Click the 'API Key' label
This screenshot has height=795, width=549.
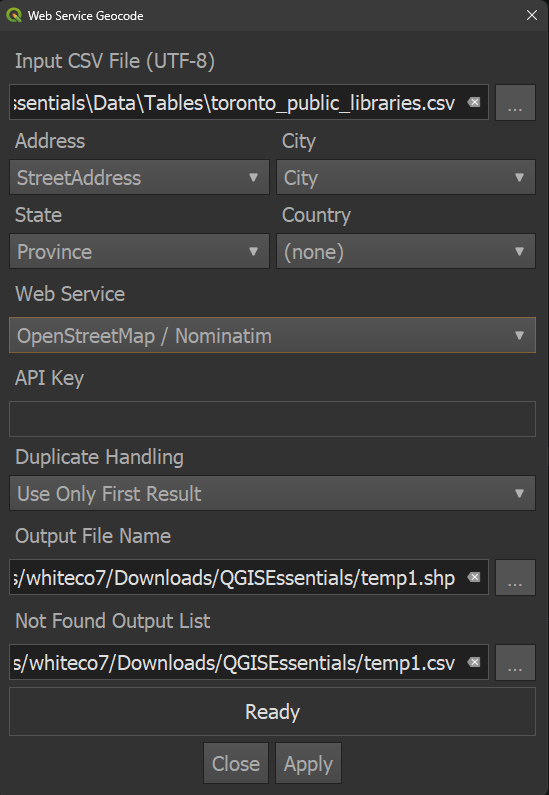(x=50, y=378)
